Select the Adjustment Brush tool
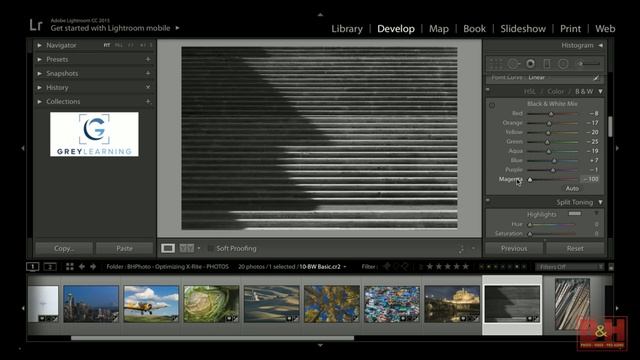Screen dimensions: 640x360 588,64
